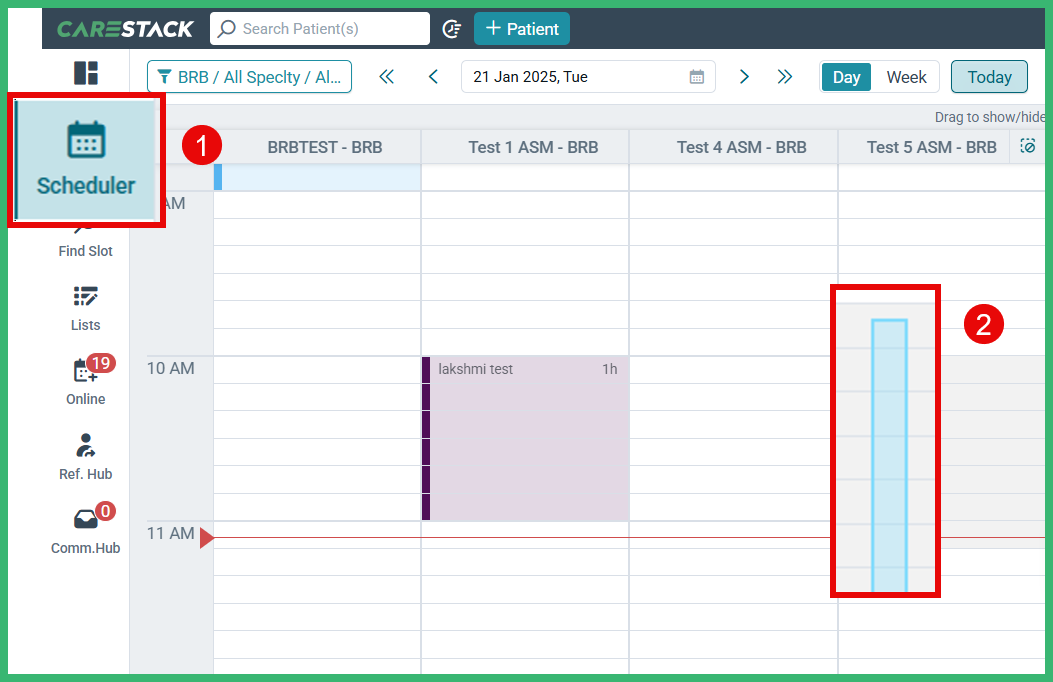The width and height of the screenshot is (1053, 682).
Task: Jump forward with the double-arrow chevron
Action: [785, 76]
